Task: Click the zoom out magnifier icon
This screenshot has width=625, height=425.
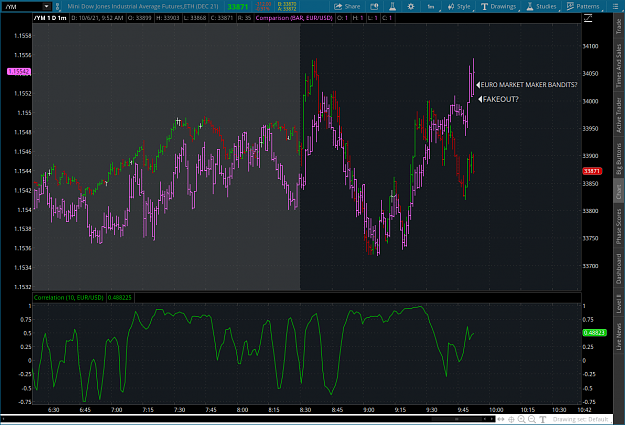Action: coord(532,419)
